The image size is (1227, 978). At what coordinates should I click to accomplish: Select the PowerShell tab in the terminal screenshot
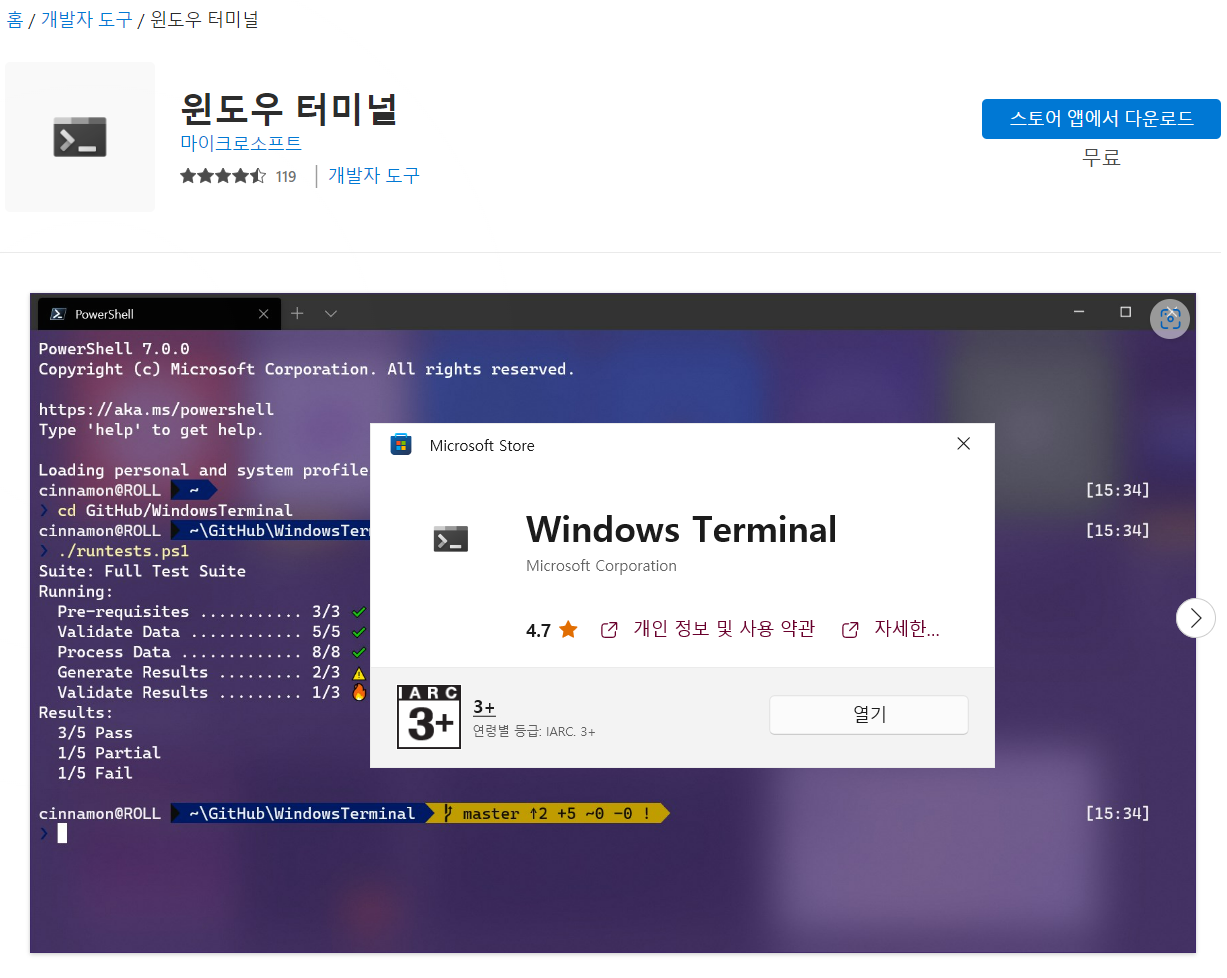(x=160, y=314)
